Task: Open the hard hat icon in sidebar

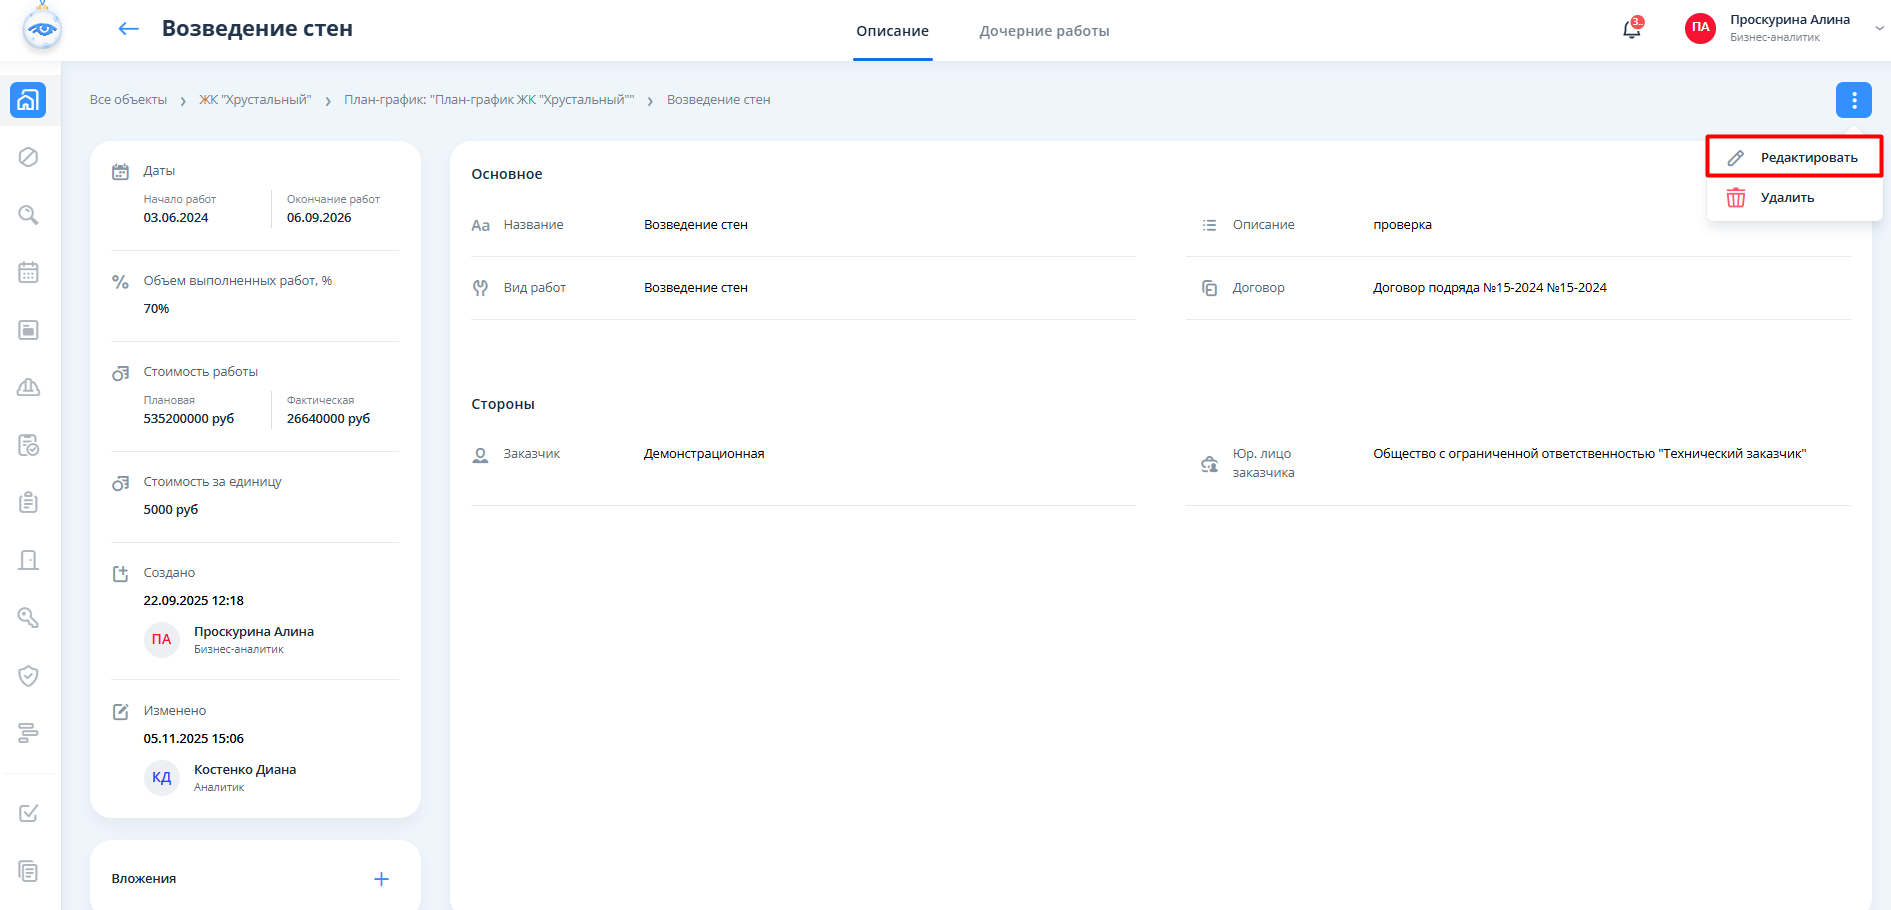Action: tap(29, 387)
